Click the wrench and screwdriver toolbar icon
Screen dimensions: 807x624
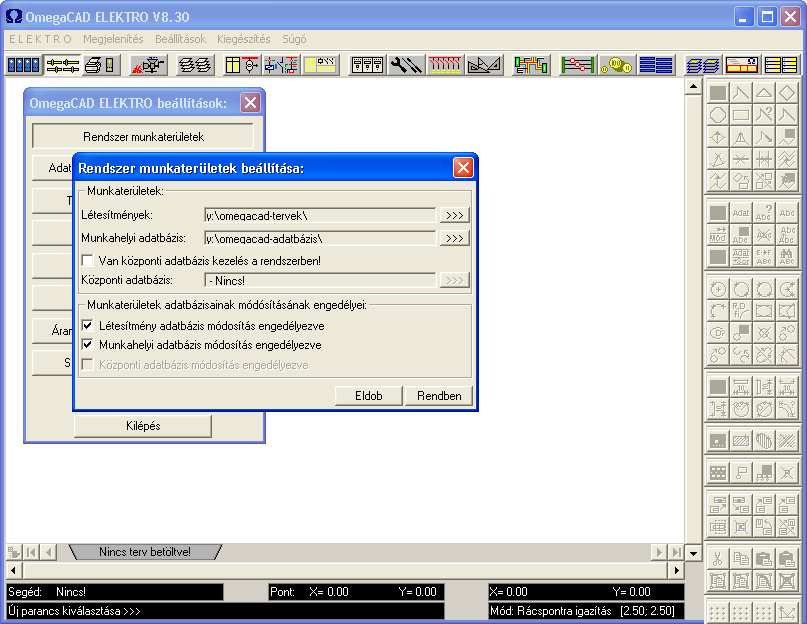[406, 65]
